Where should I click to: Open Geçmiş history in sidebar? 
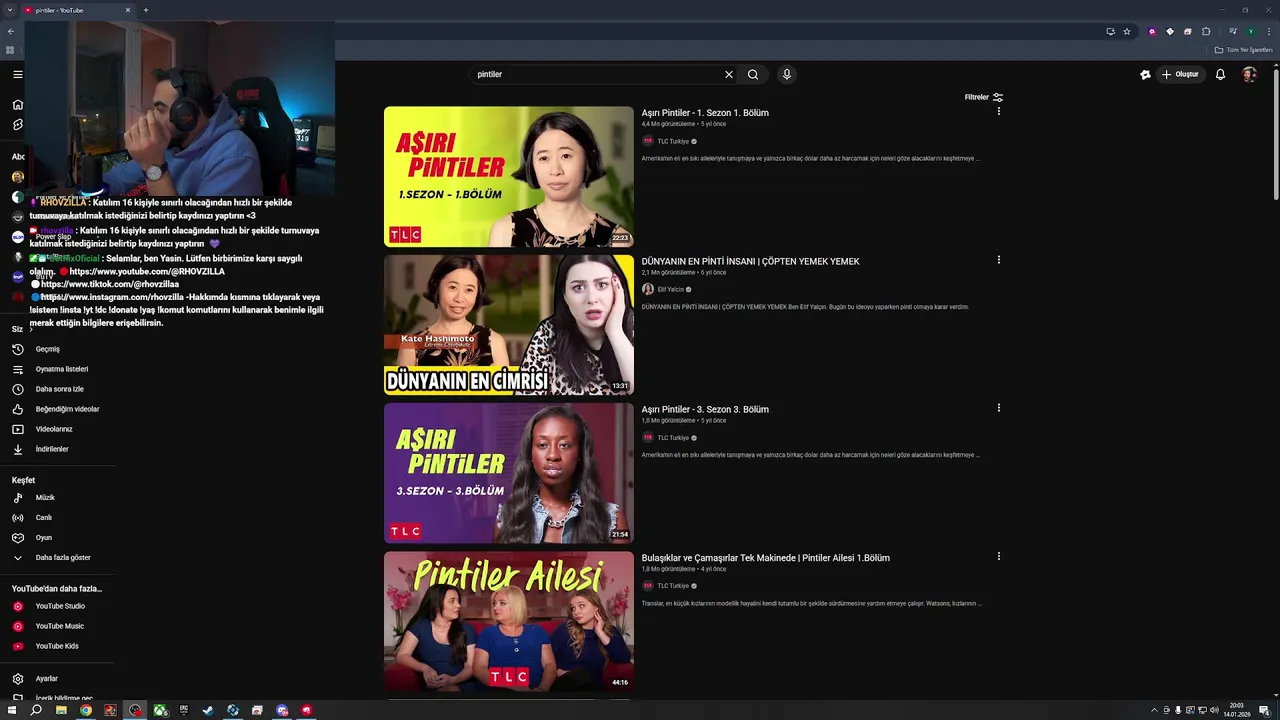tap(48, 349)
